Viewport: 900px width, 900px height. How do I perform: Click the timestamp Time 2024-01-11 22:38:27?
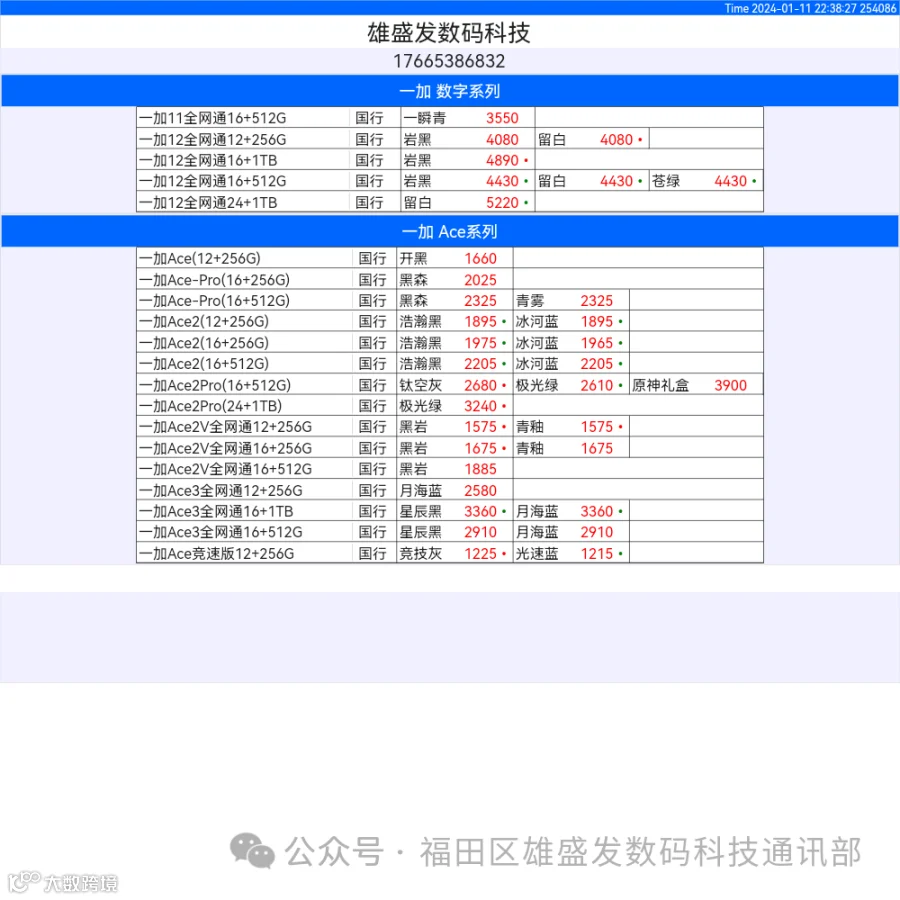point(790,8)
